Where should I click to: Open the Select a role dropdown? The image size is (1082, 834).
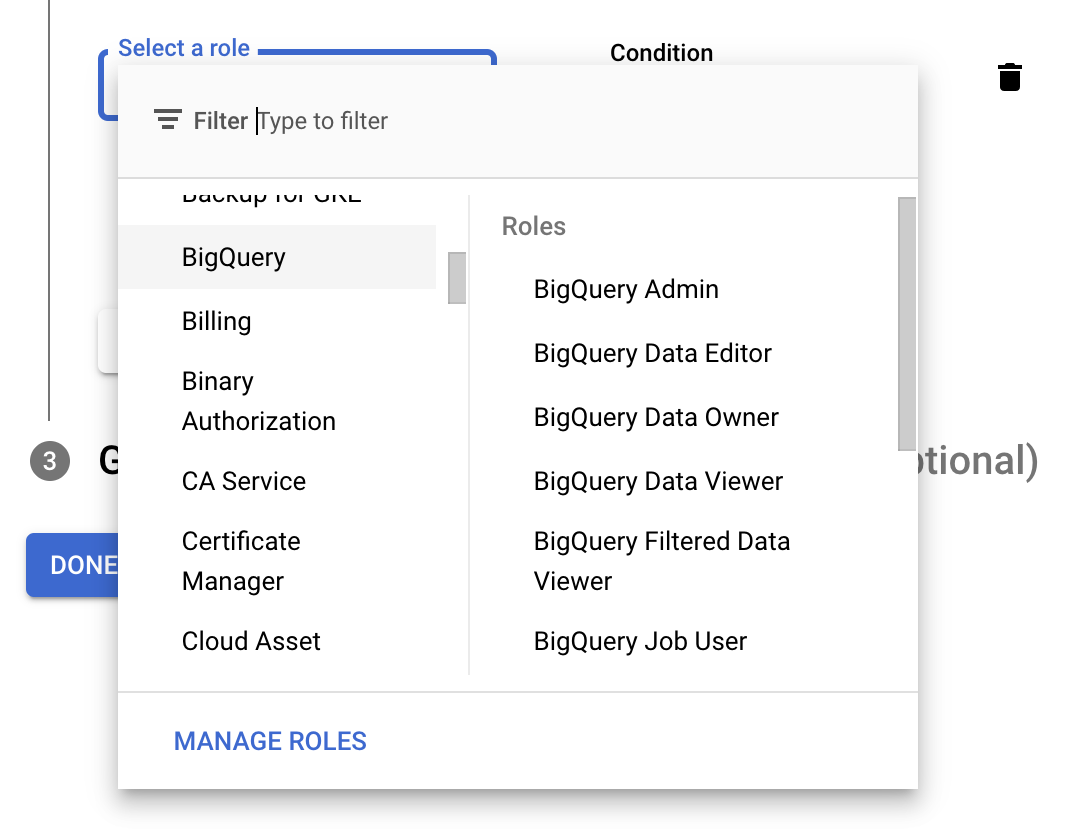point(184,48)
